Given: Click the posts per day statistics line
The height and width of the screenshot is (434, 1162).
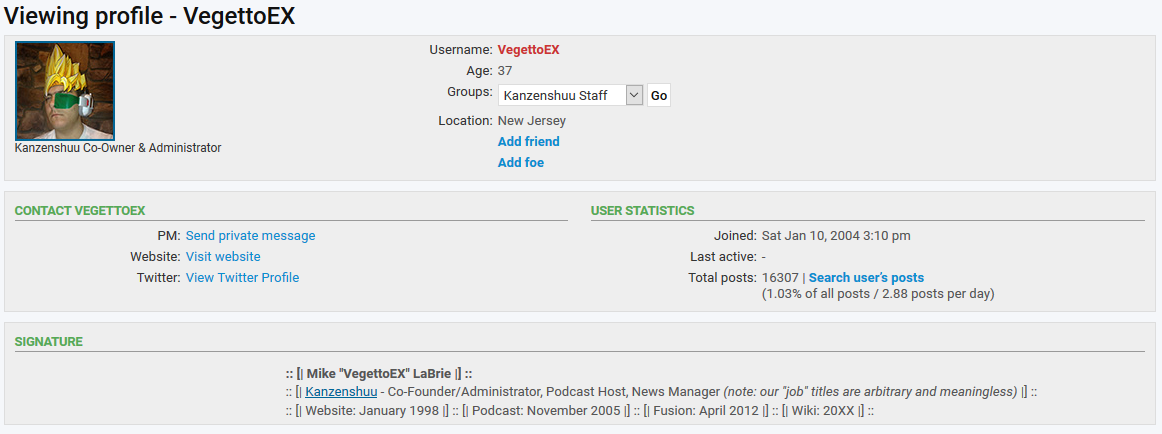Looking at the screenshot, I should [x=878, y=294].
